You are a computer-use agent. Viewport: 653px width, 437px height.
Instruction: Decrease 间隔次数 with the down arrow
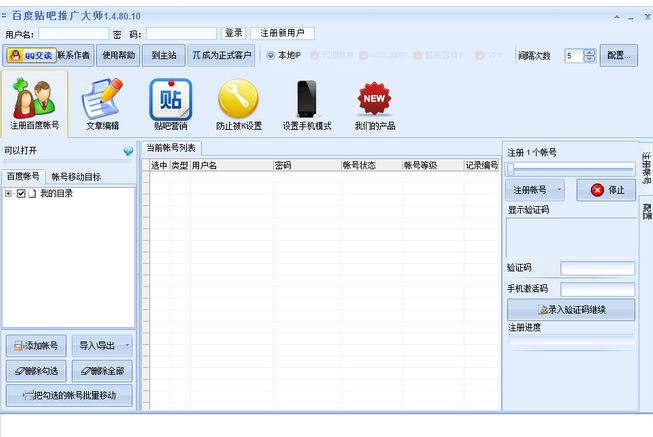(589, 59)
